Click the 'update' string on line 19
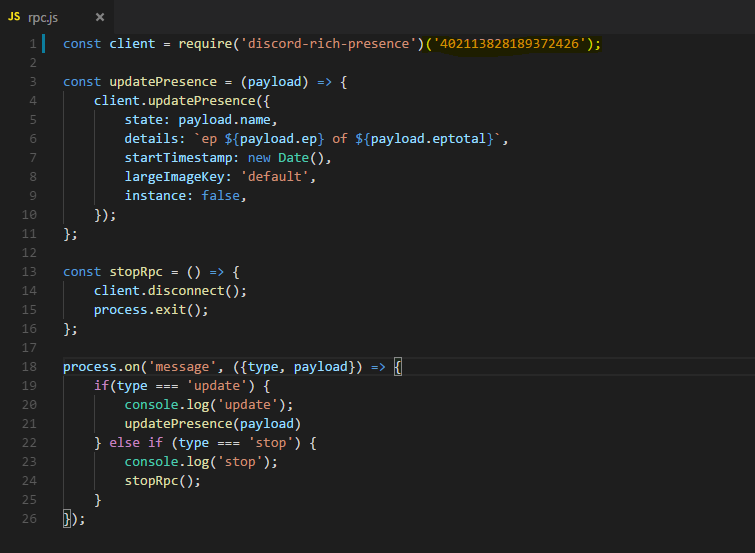Image resolution: width=755 pixels, height=553 pixels. coord(217,386)
